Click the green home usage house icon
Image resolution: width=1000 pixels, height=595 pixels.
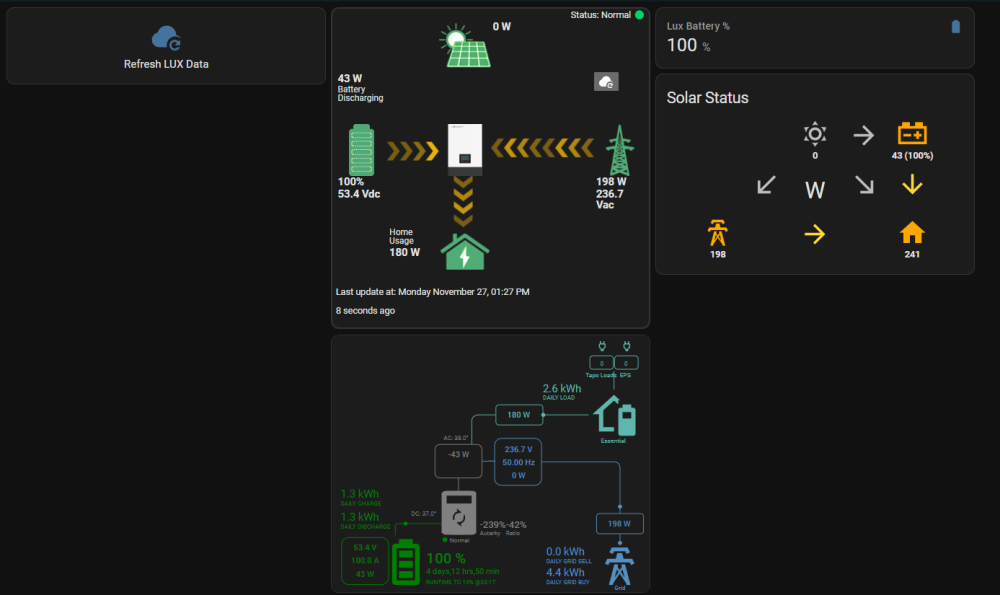[465, 252]
